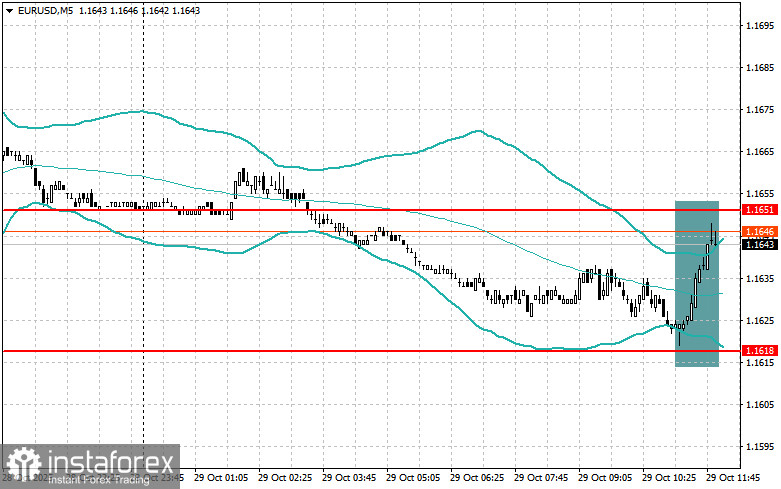This screenshot has width=781, height=489.
Task: Click the 29 Oct 06:25 time label
Action: [477, 478]
